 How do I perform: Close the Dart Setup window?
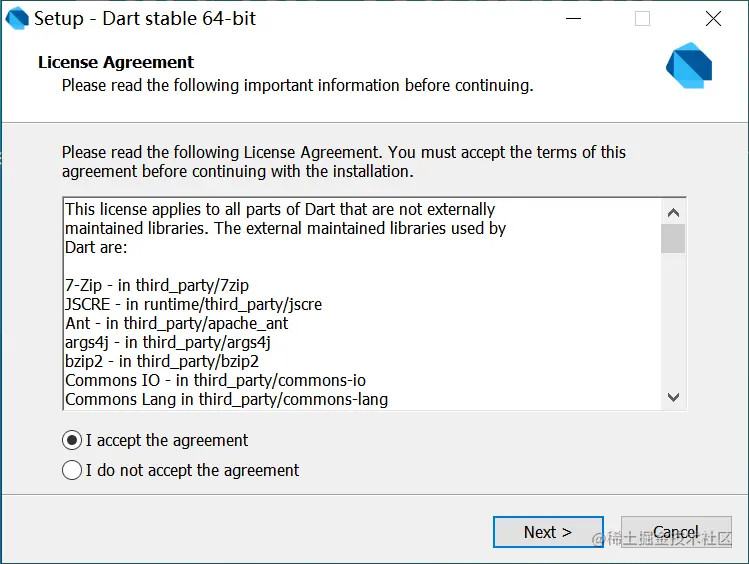click(713, 19)
